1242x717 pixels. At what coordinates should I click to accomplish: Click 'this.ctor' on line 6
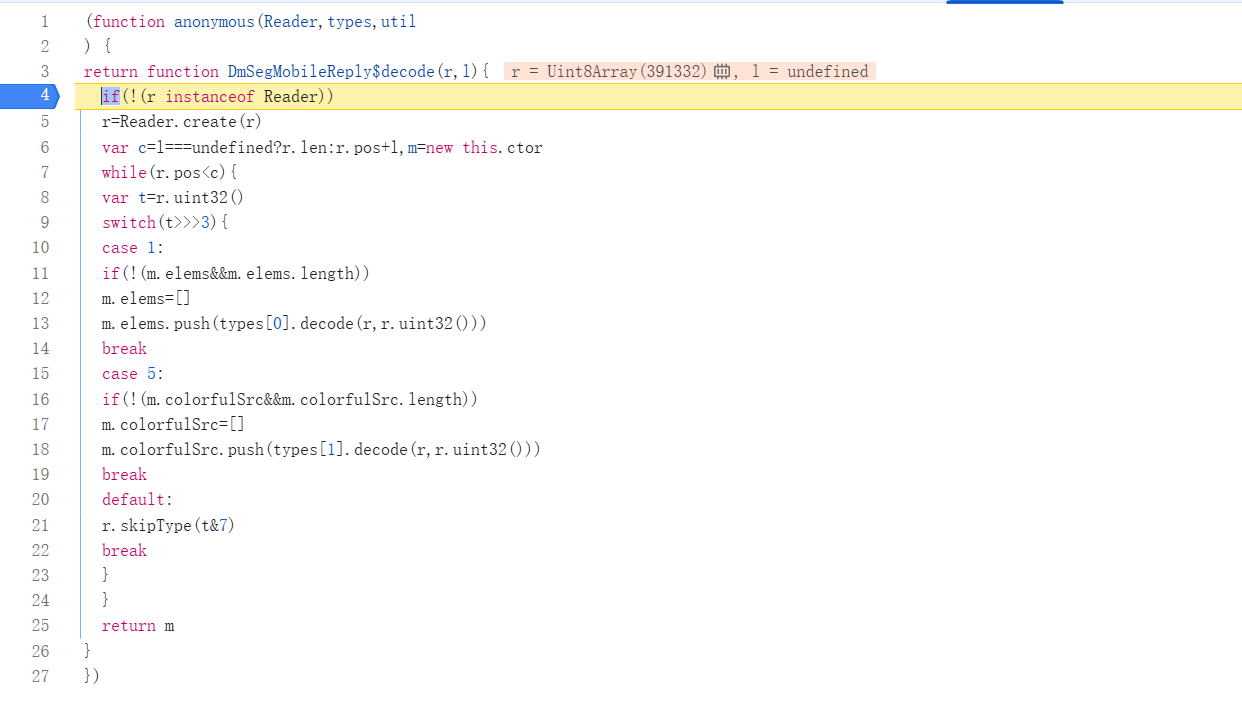(x=502, y=147)
